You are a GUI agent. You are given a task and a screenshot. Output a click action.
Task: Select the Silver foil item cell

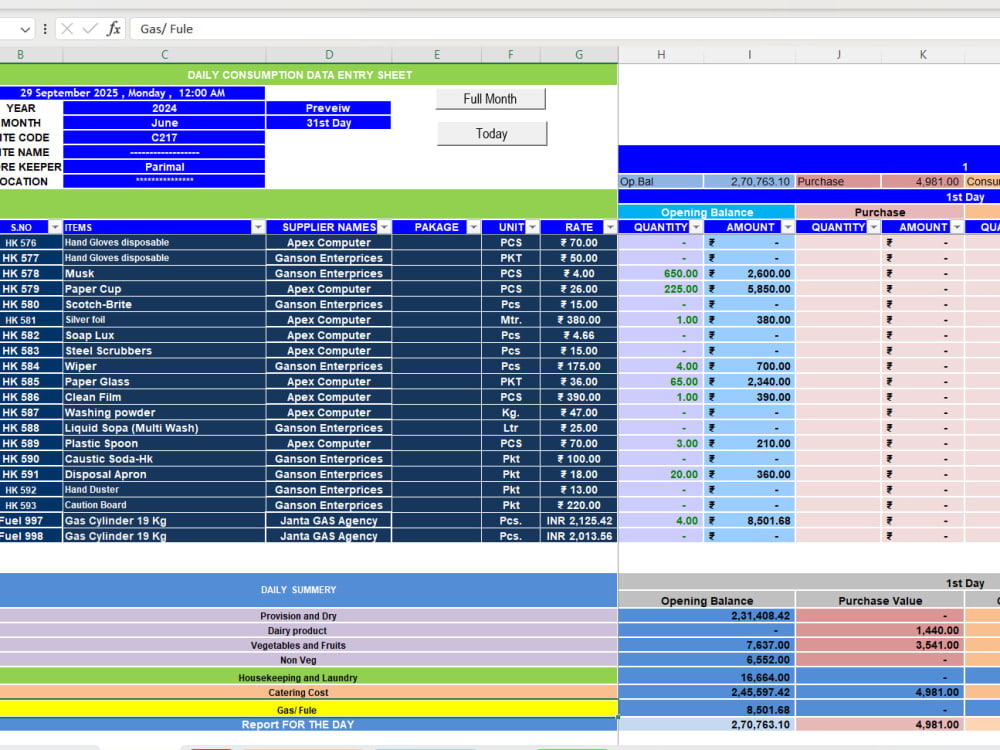164,320
